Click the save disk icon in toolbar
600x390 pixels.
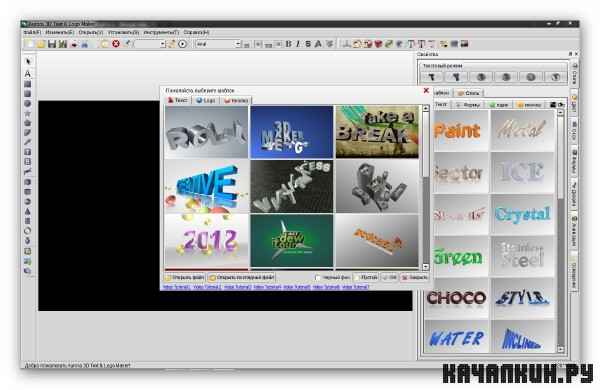point(52,44)
